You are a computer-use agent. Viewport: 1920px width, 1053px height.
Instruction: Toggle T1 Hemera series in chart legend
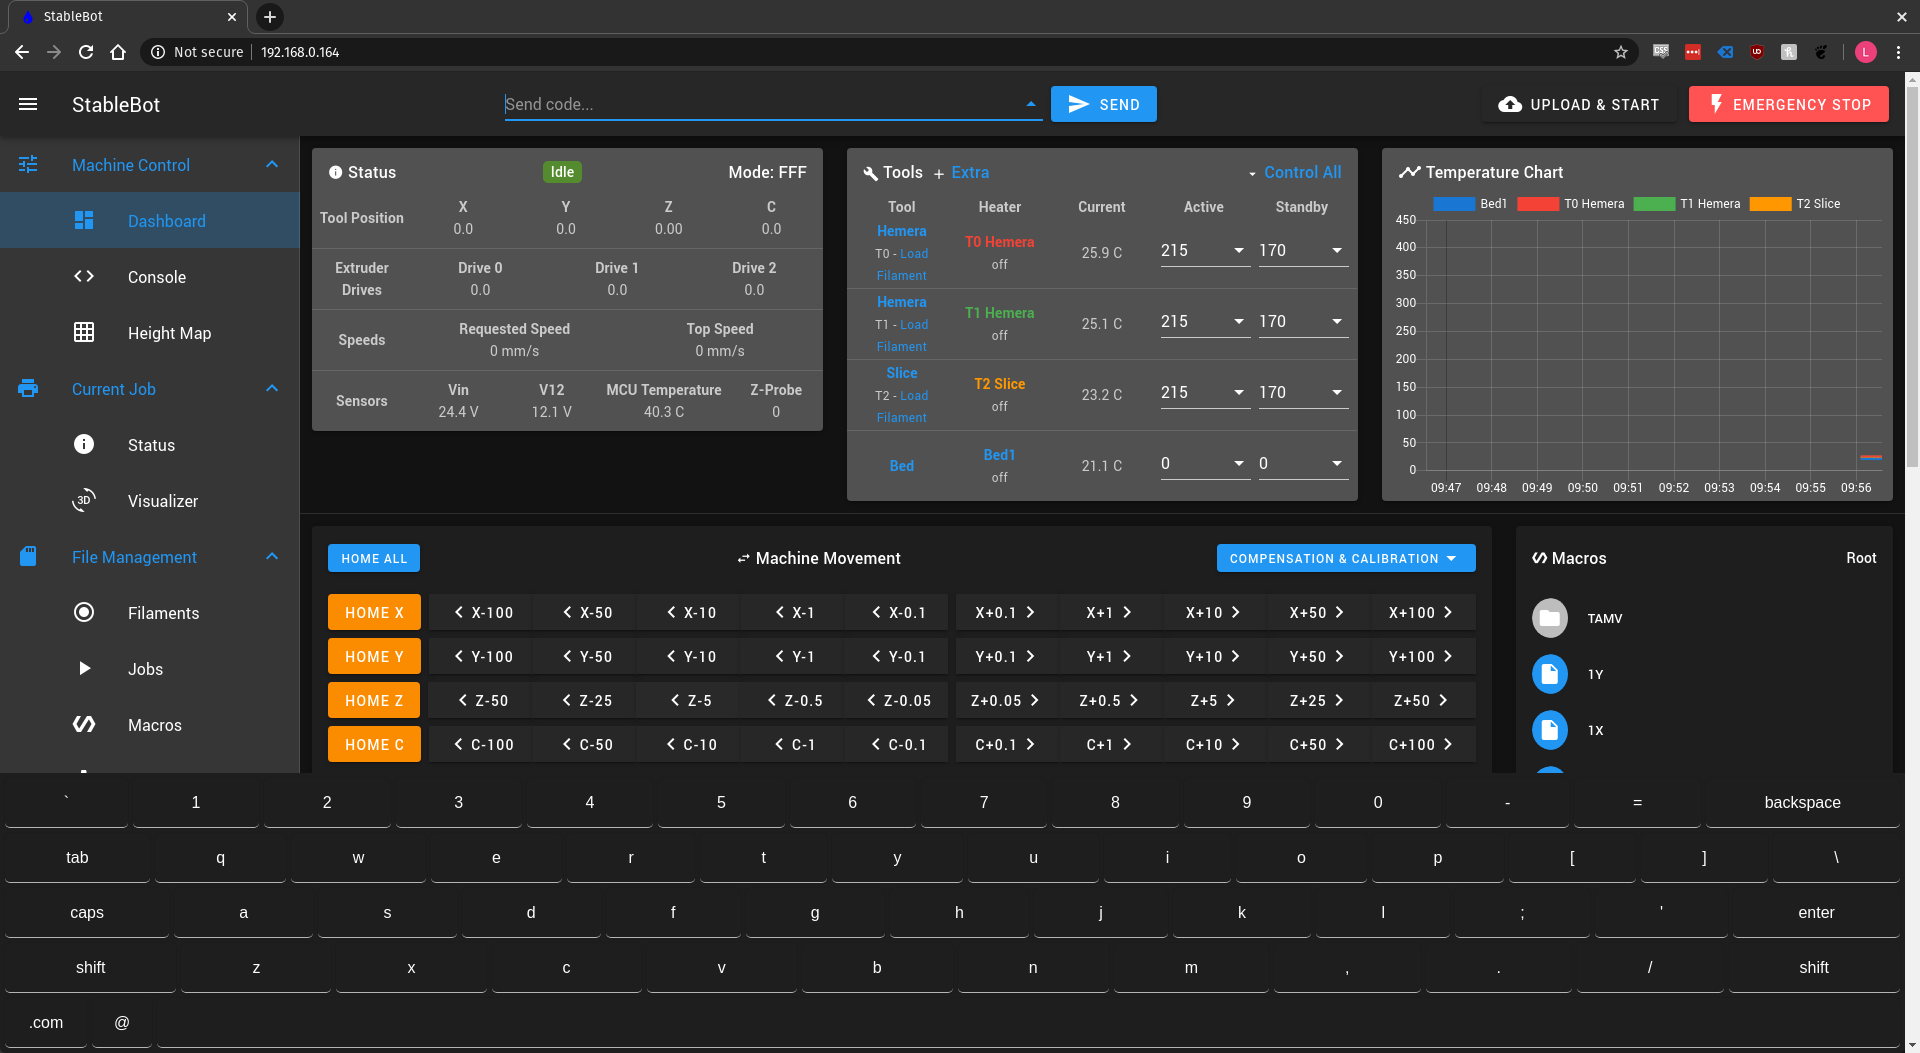click(1687, 204)
